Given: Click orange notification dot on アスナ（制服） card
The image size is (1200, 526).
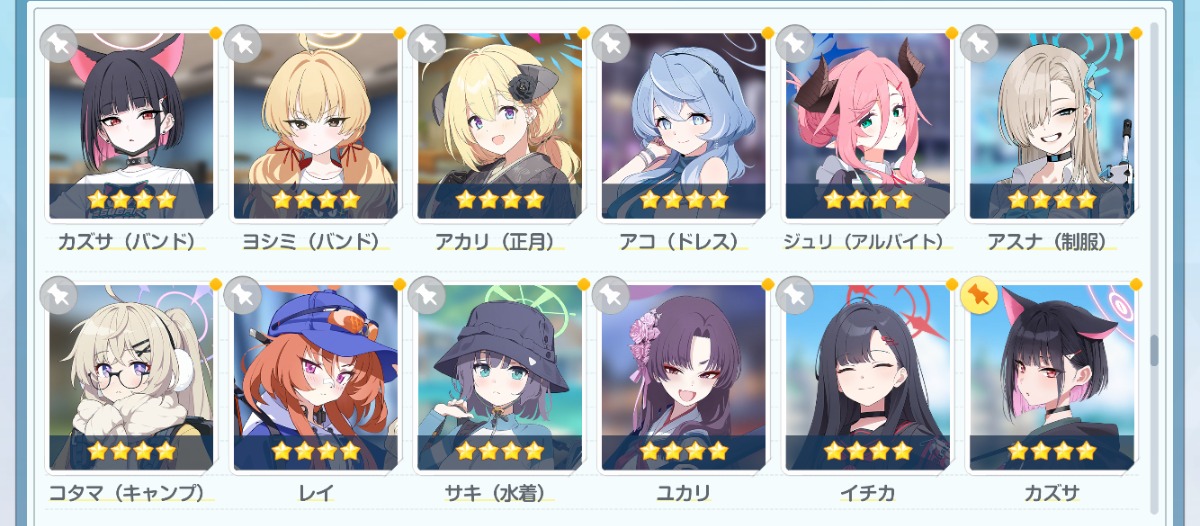Looking at the screenshot, I should (1135, 33).
